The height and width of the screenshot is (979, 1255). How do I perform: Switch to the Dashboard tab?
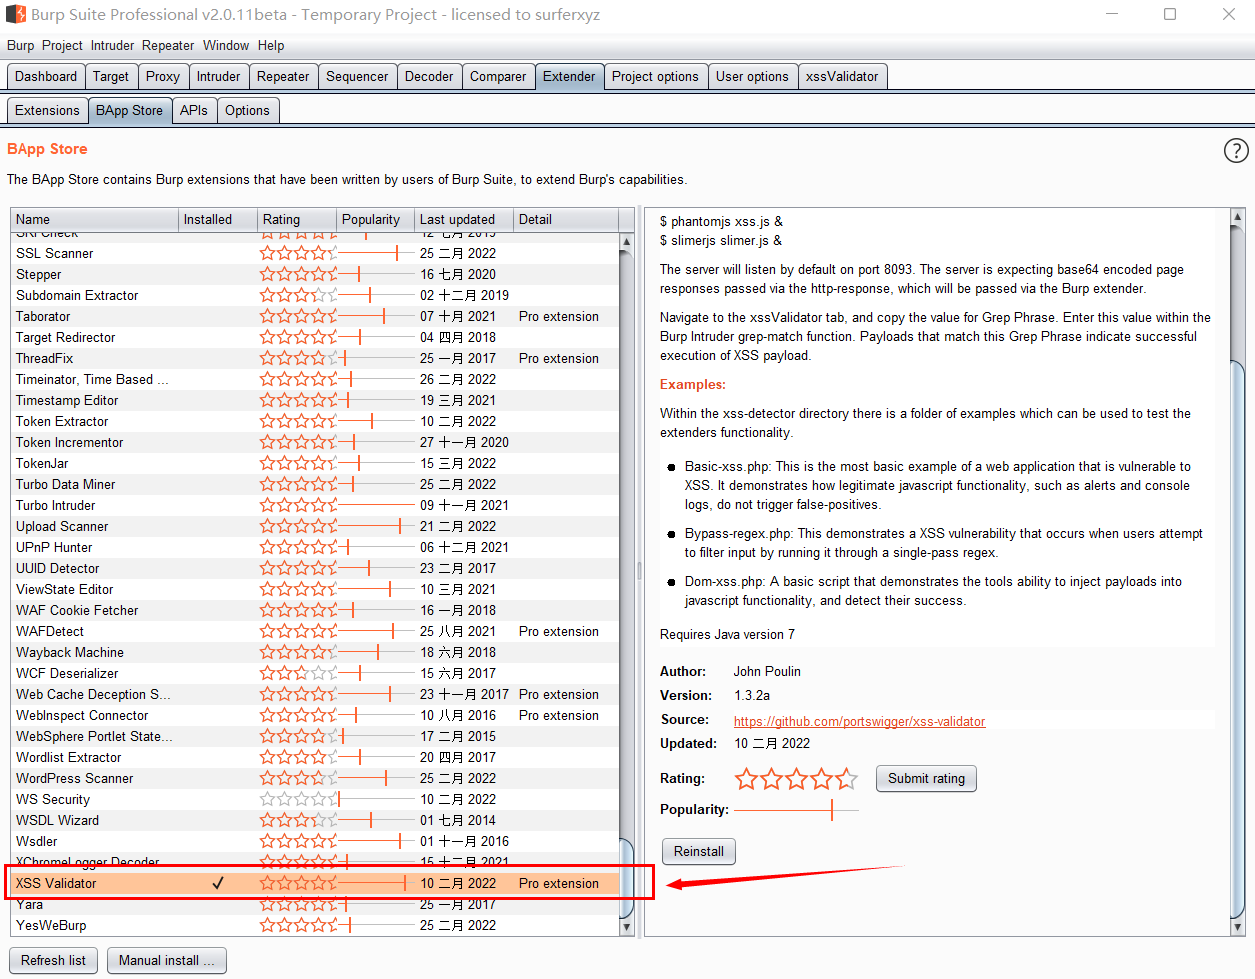point(46,76)
